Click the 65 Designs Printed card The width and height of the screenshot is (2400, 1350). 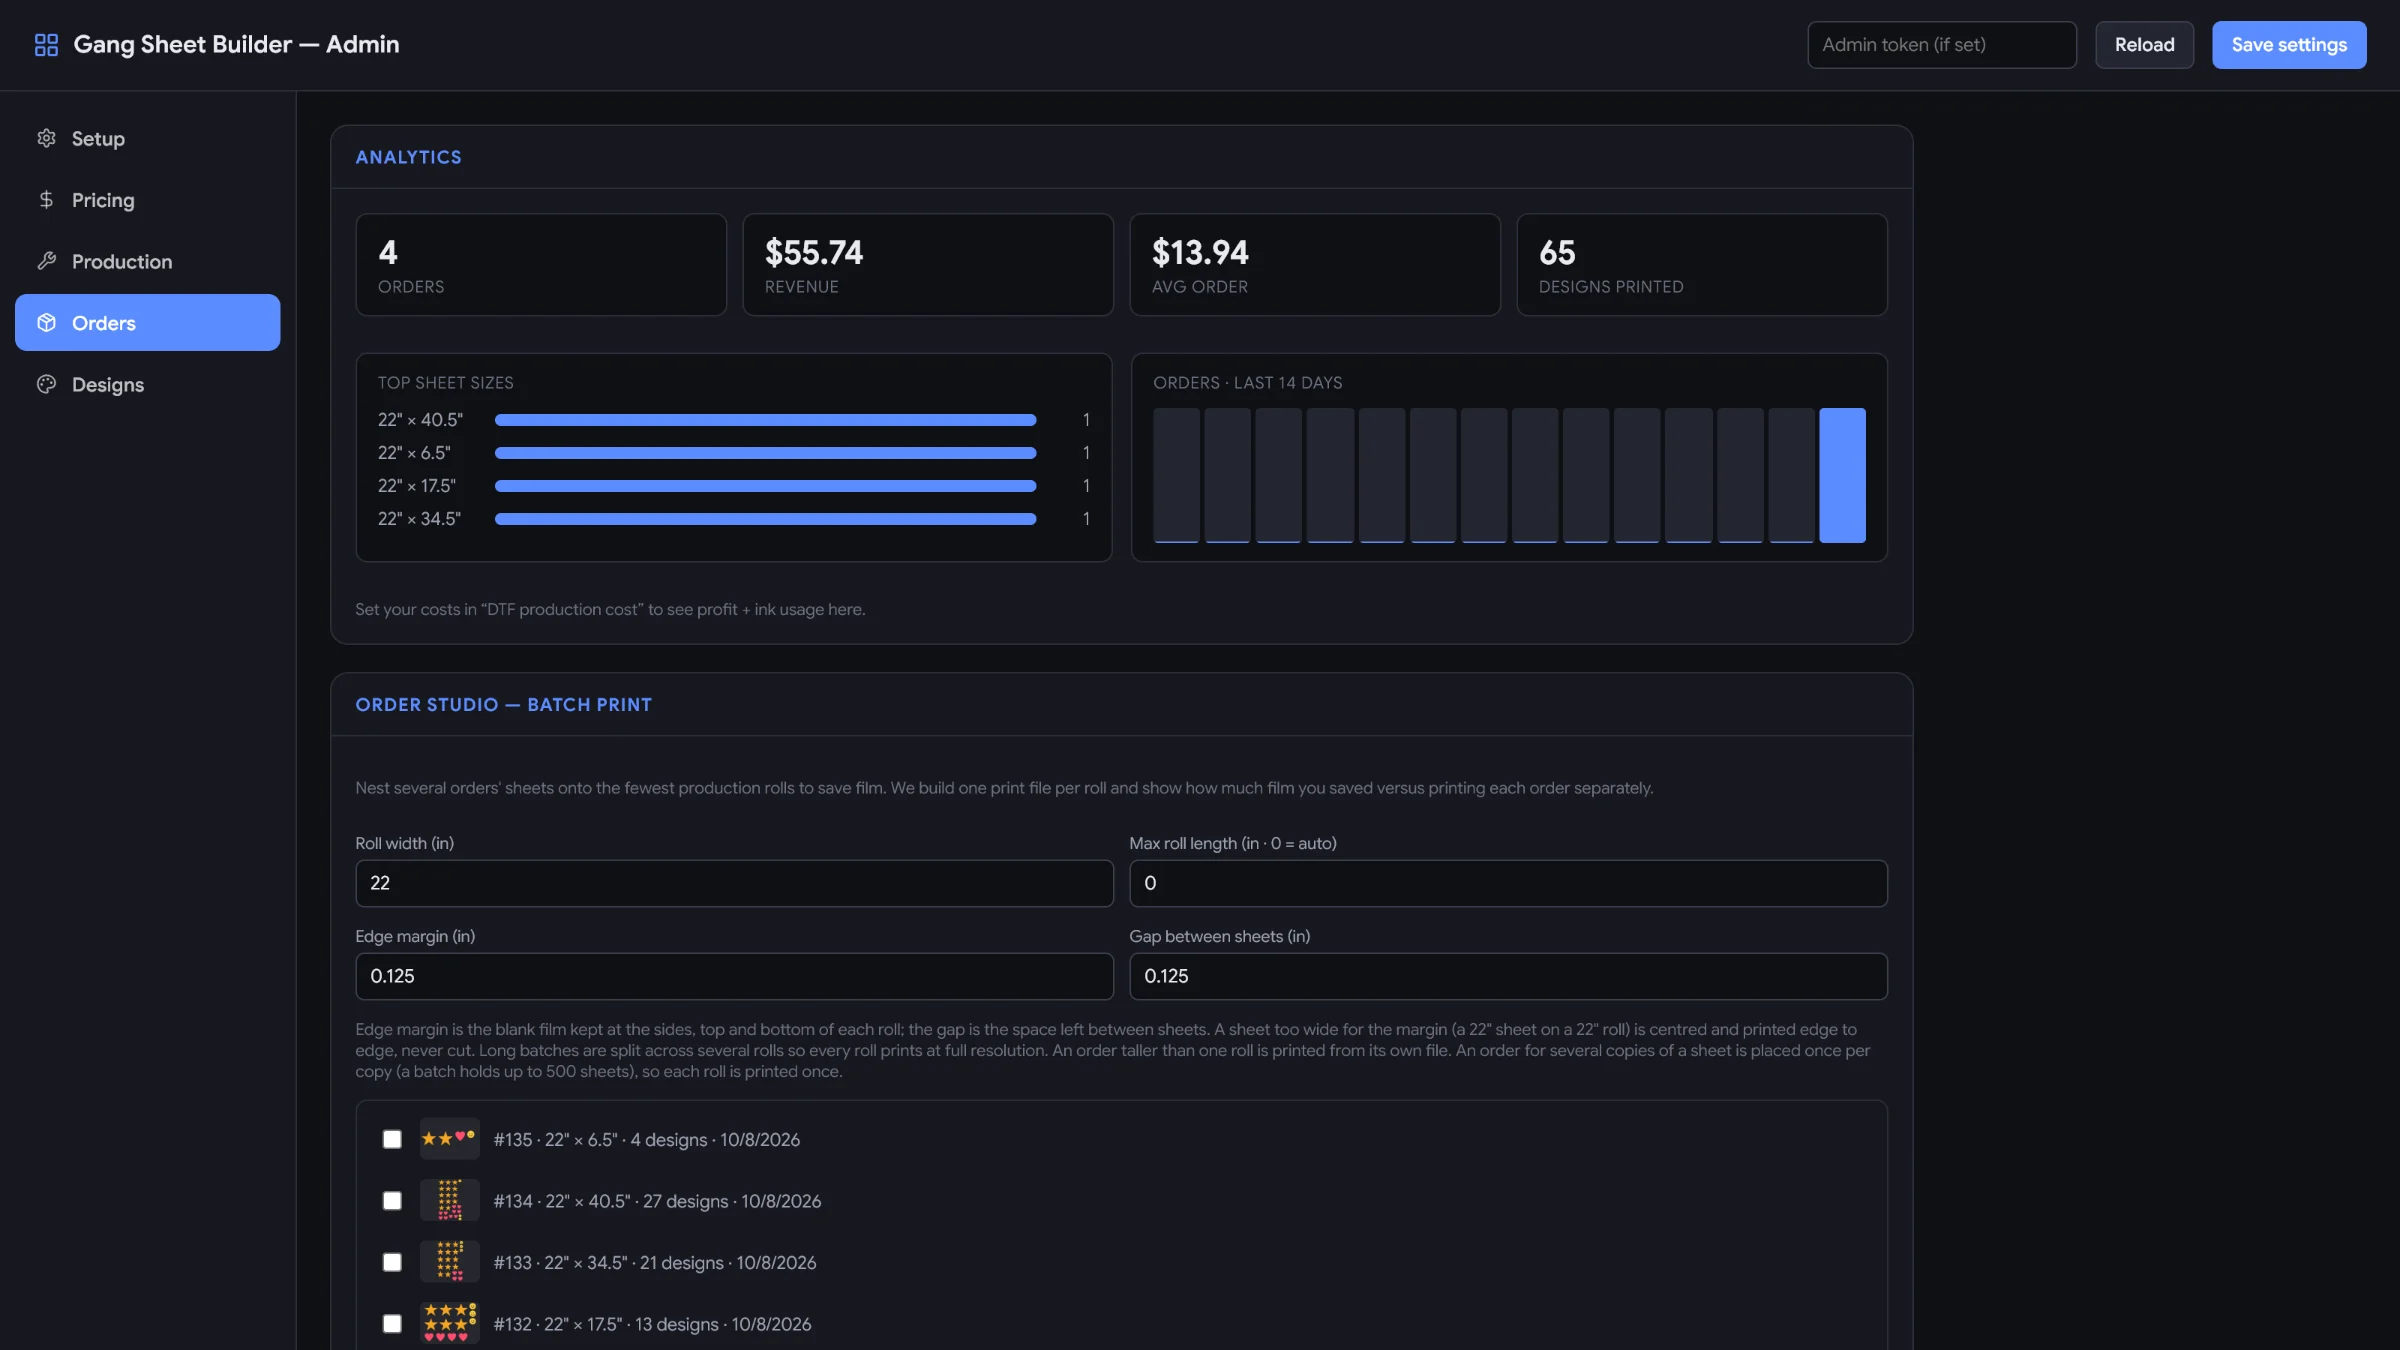click(x=1701, y=264)
